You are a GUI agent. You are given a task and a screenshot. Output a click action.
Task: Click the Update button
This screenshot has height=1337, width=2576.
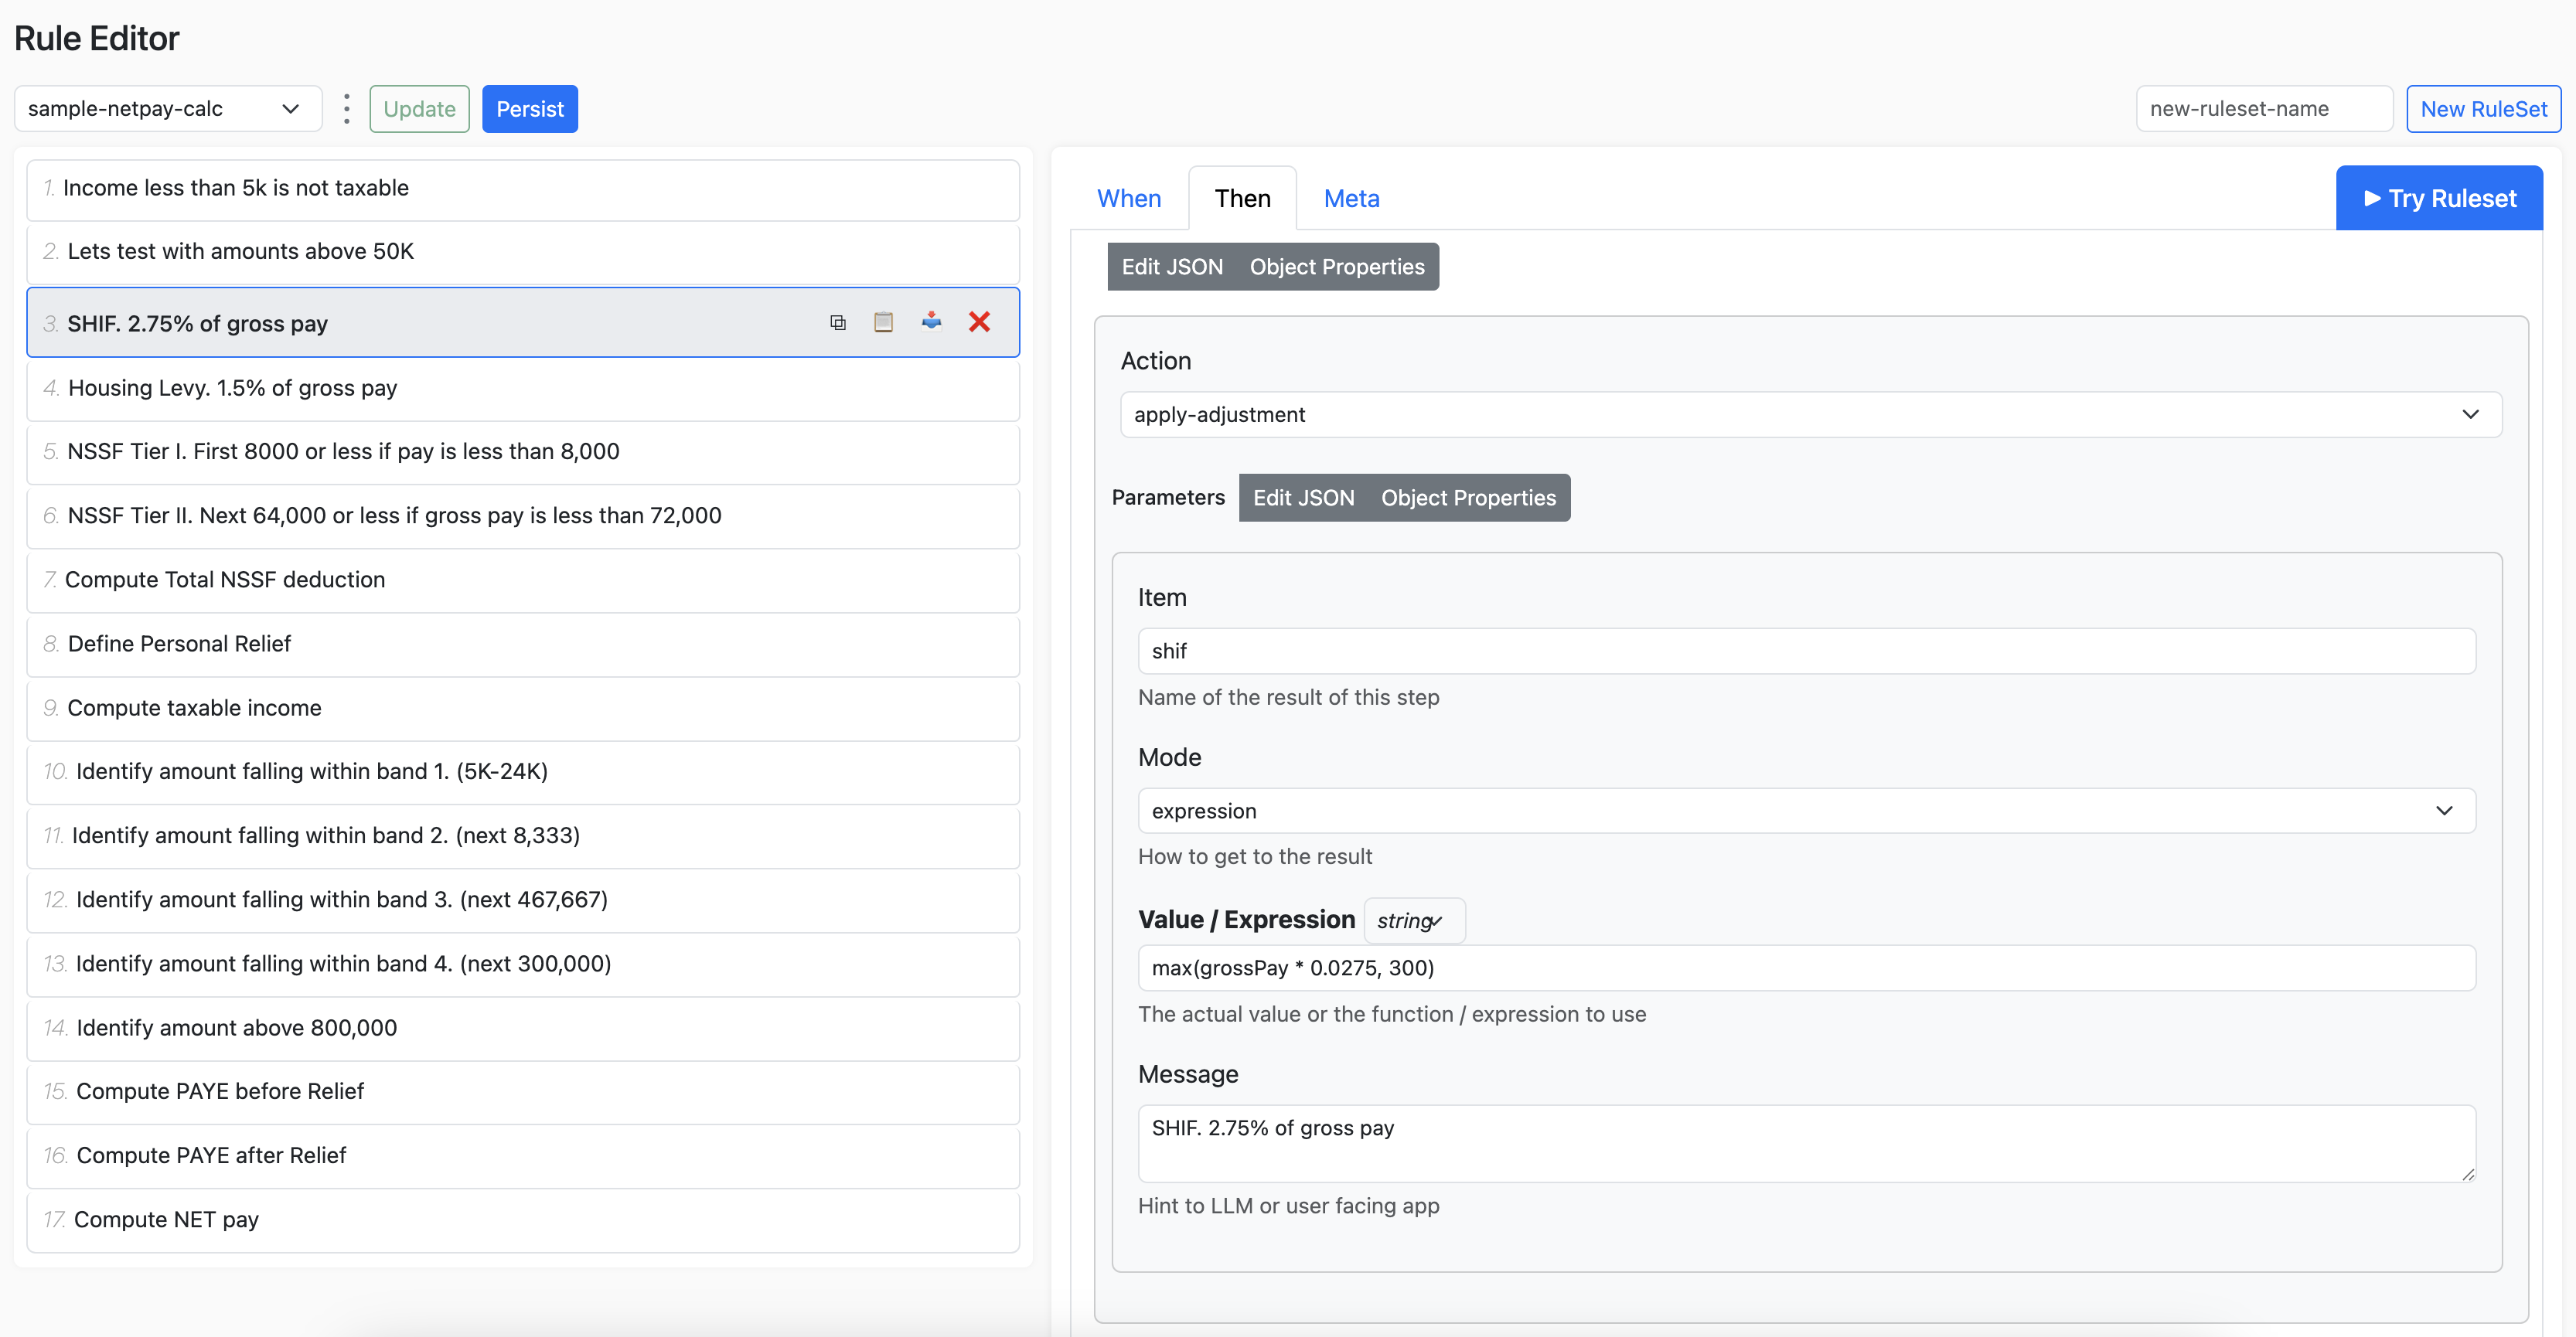[419, 109]
